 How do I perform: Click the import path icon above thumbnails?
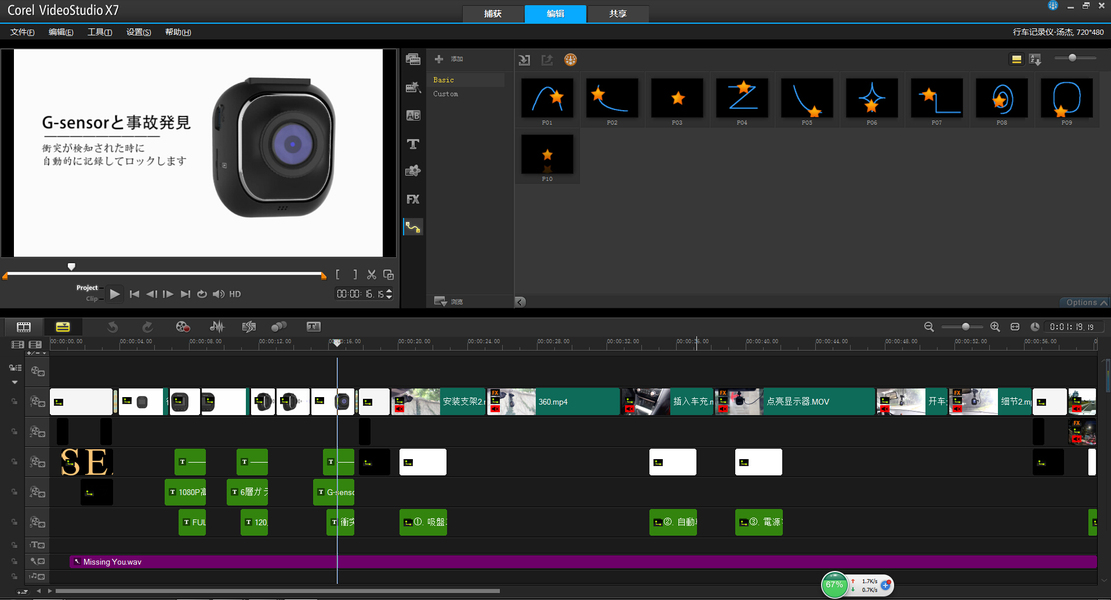tap(524, 60)
